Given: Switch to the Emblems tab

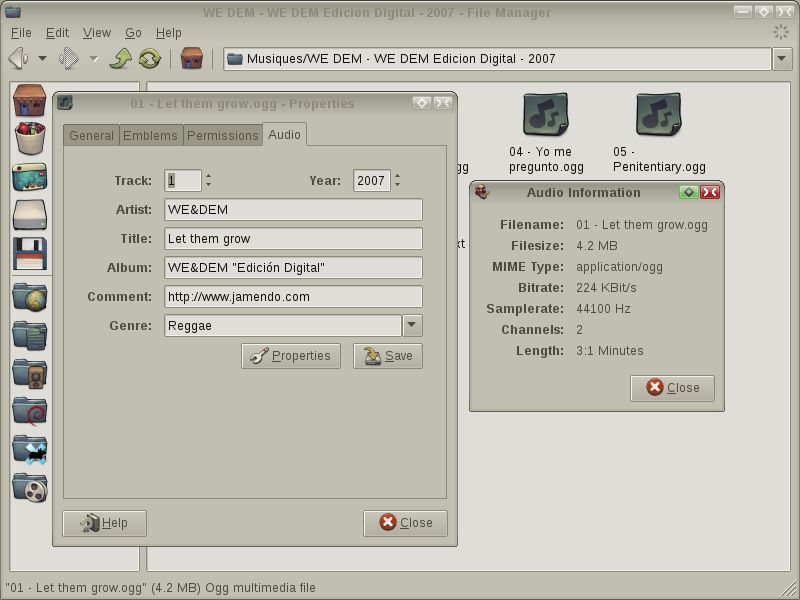Looking at the screenshot, I should pos(151,135).
